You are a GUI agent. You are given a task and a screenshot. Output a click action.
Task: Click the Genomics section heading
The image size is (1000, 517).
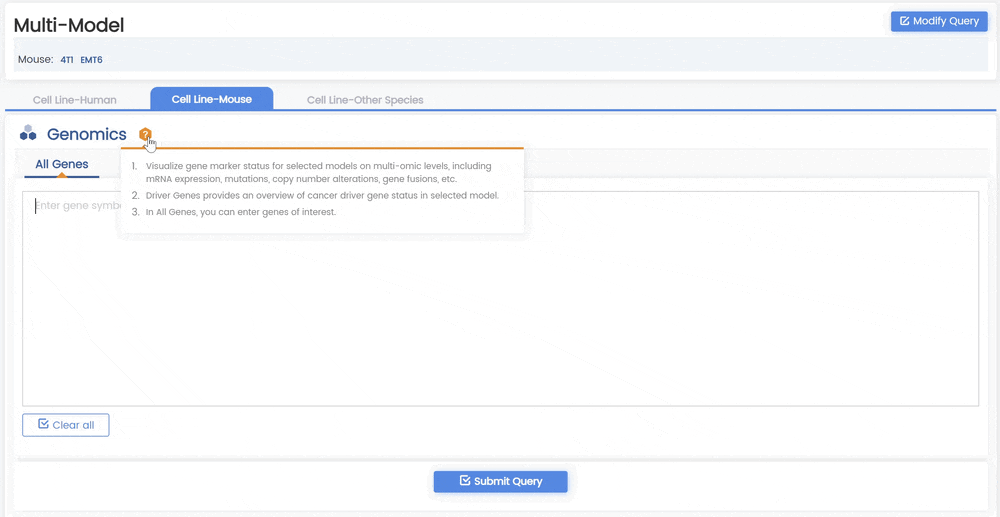click(x=87, y=135)
